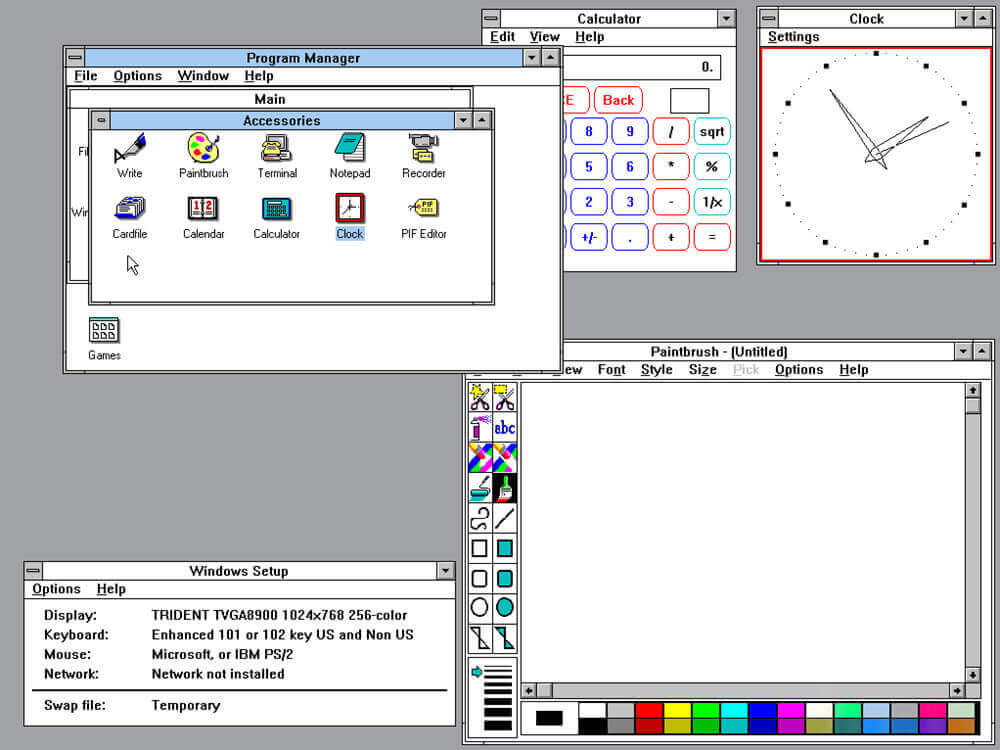
Task: Select the filled circle shape tool
Action: click(505, 607)
